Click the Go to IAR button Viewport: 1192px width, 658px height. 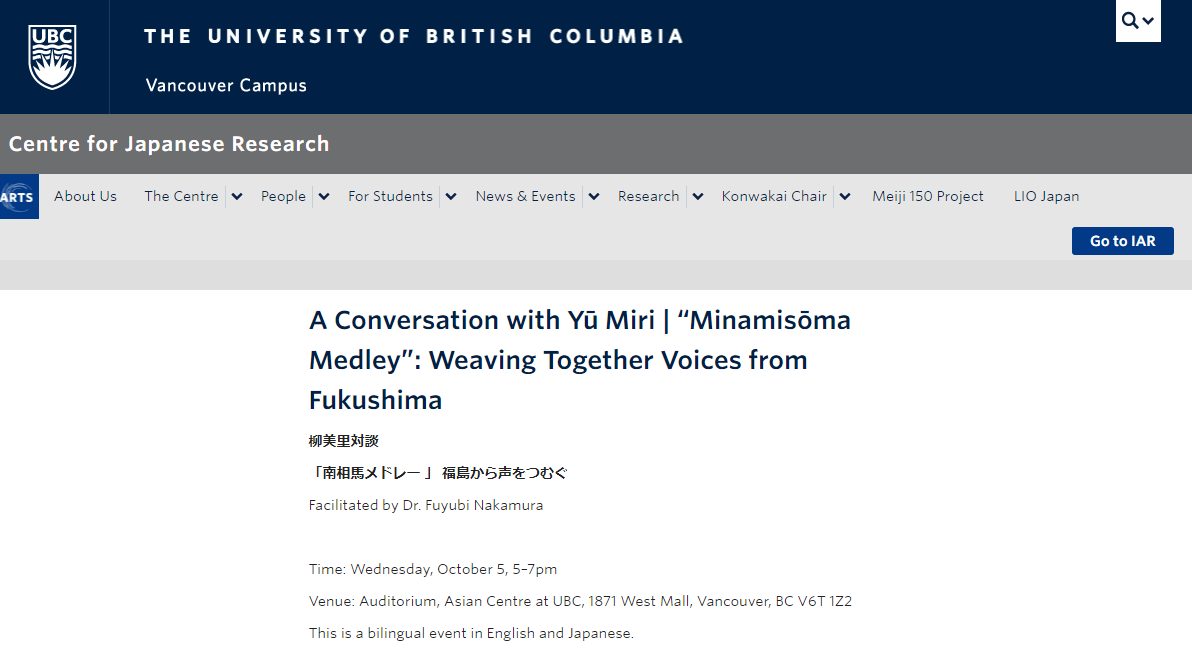1123,241
